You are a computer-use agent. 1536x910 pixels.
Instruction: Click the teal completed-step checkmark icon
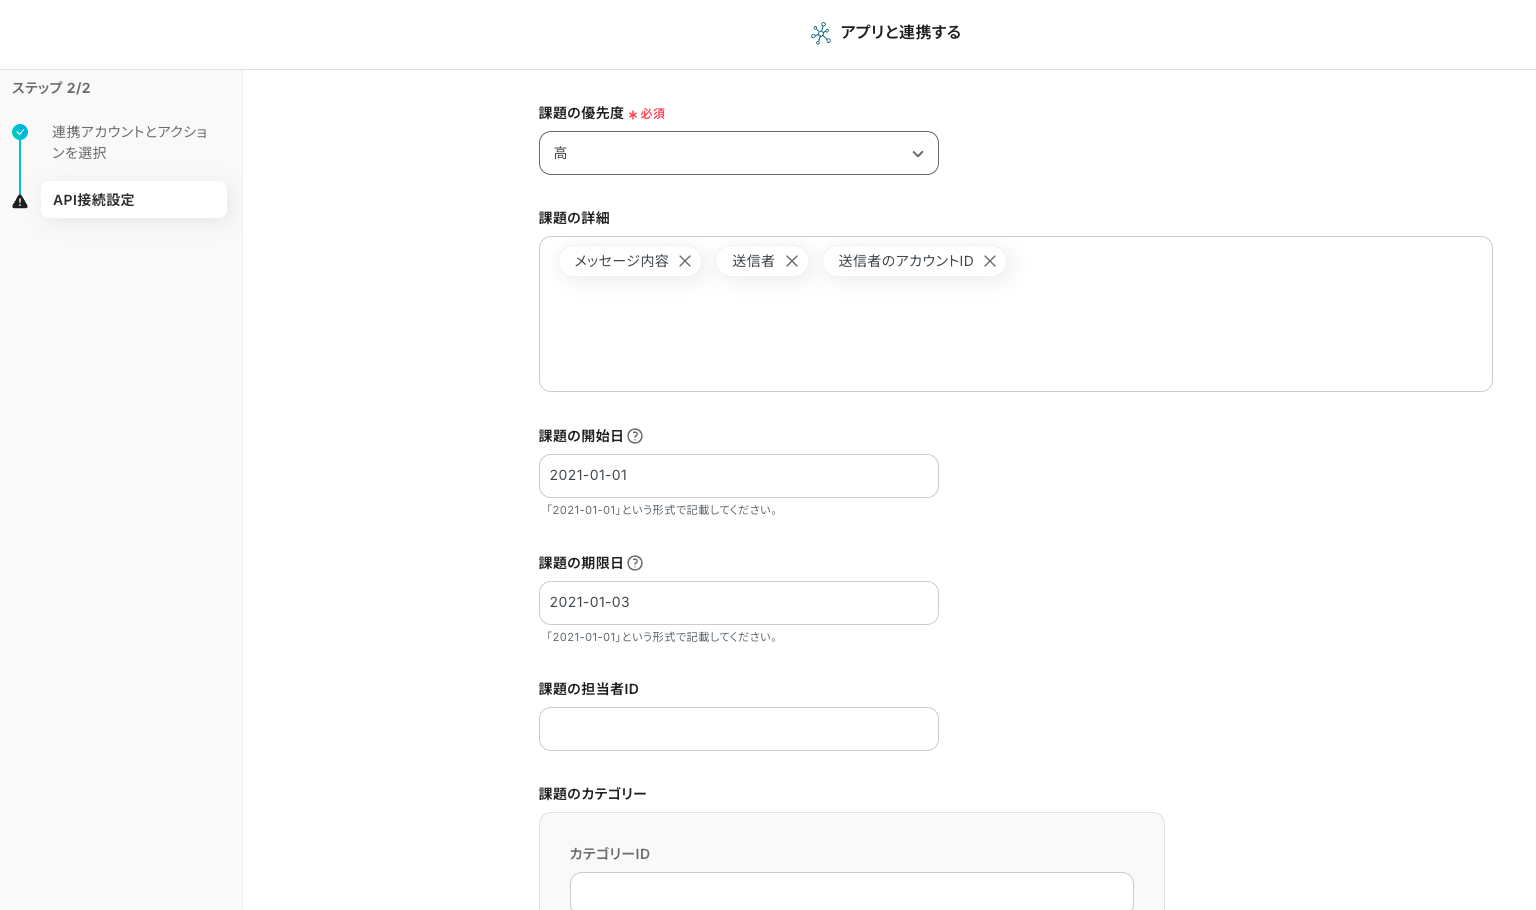point(20,132)
